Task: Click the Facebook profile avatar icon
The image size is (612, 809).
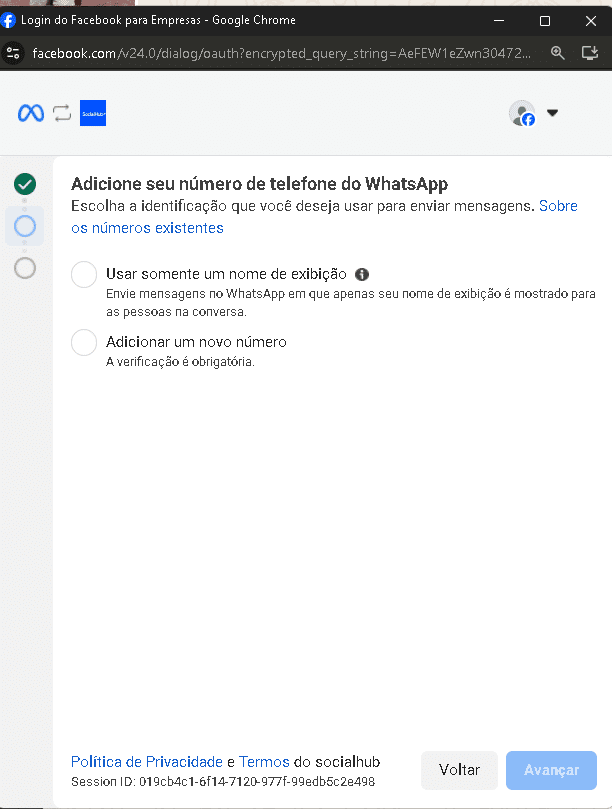Action: click(522, 113)
